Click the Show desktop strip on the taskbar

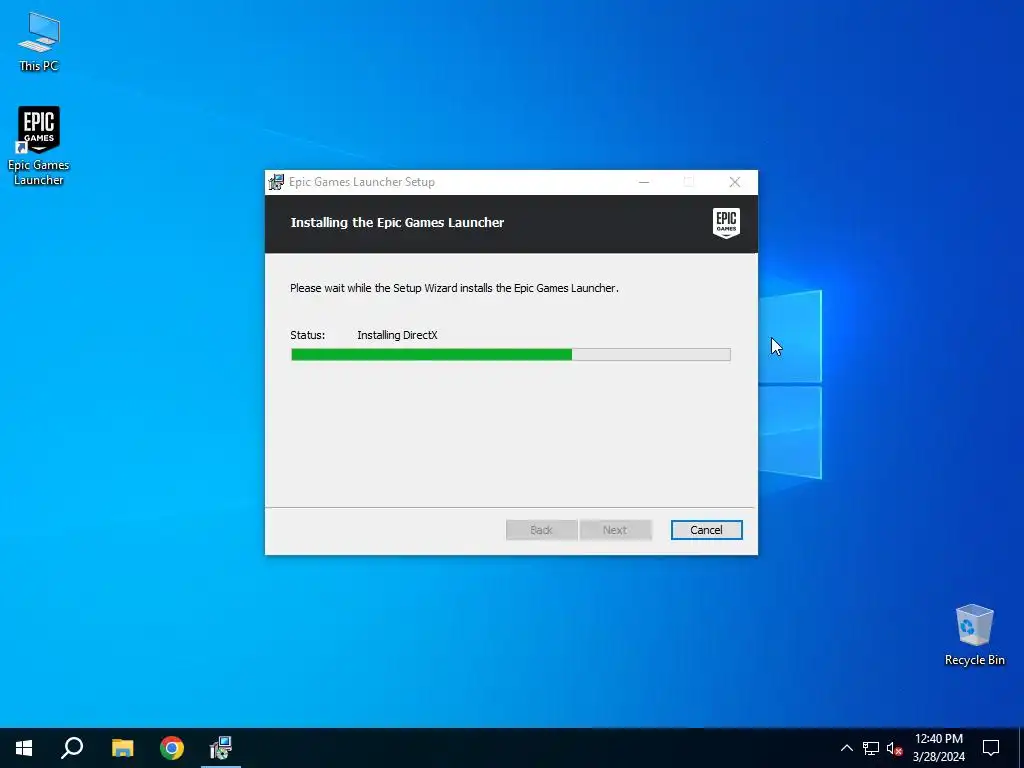click(x=1021, y=748)
